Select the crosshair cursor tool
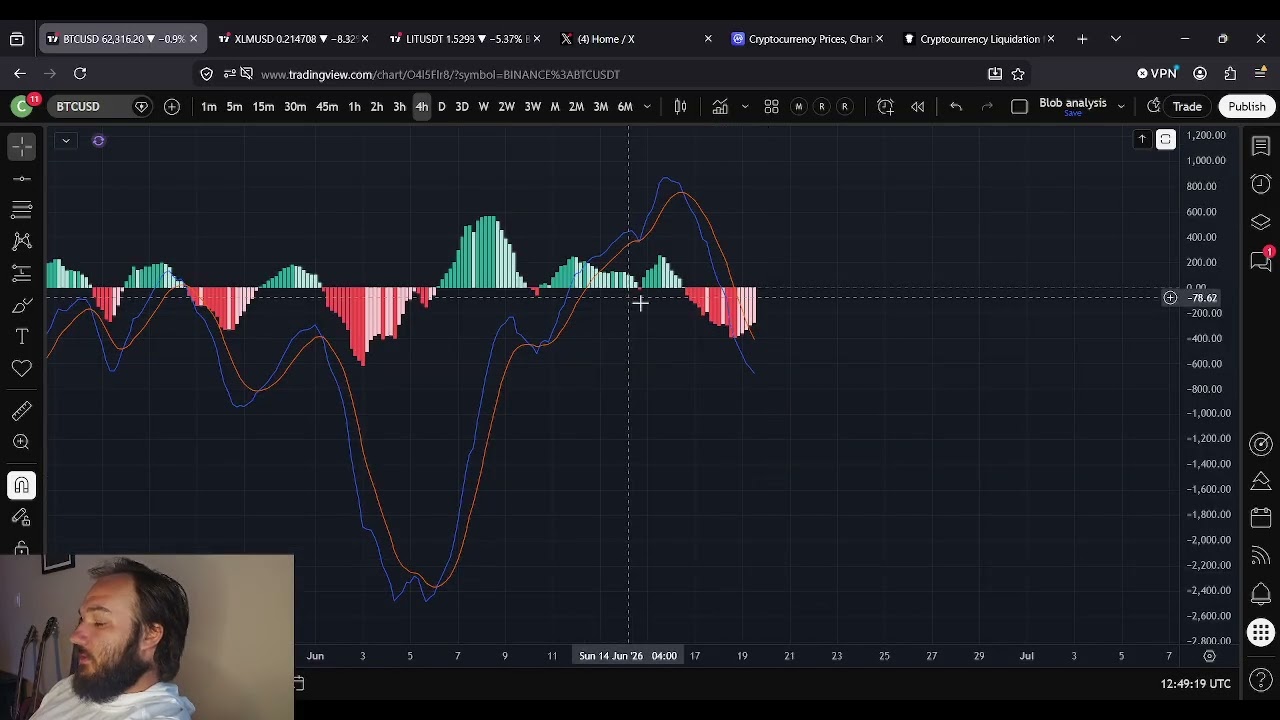The height and width of the screenshot is (720, 1280). [22, 146]
